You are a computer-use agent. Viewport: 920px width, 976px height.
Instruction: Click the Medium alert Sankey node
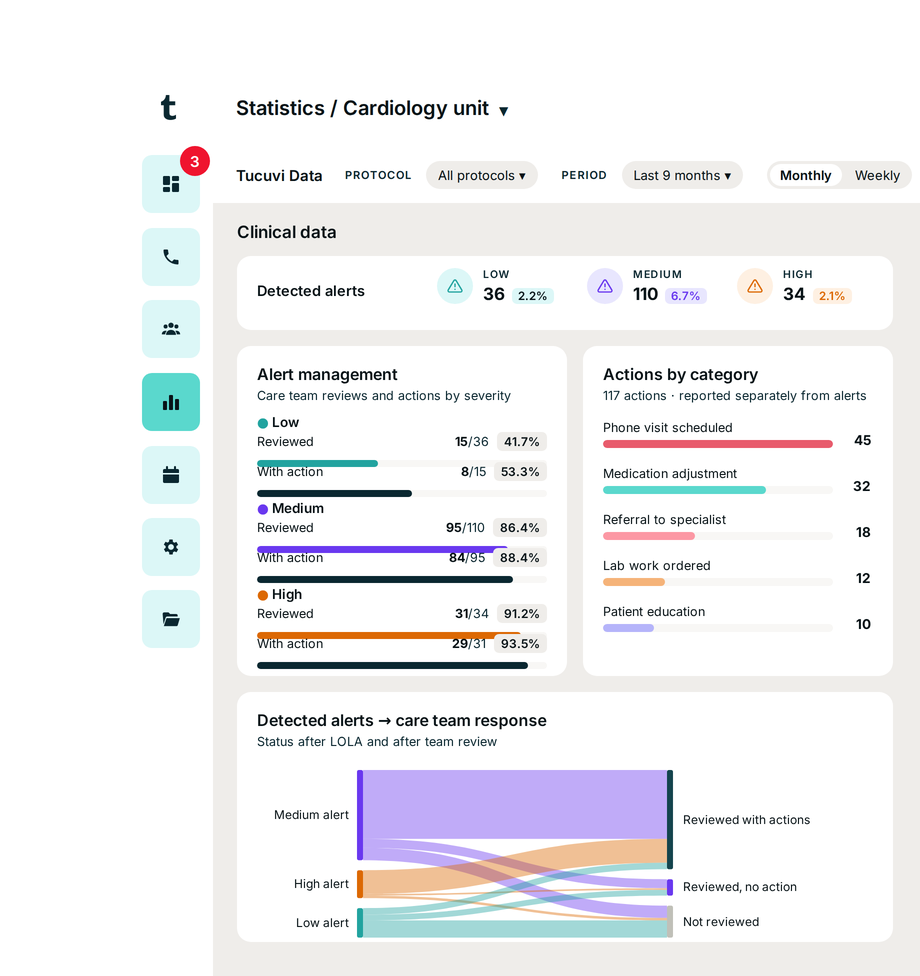[360, 815]
